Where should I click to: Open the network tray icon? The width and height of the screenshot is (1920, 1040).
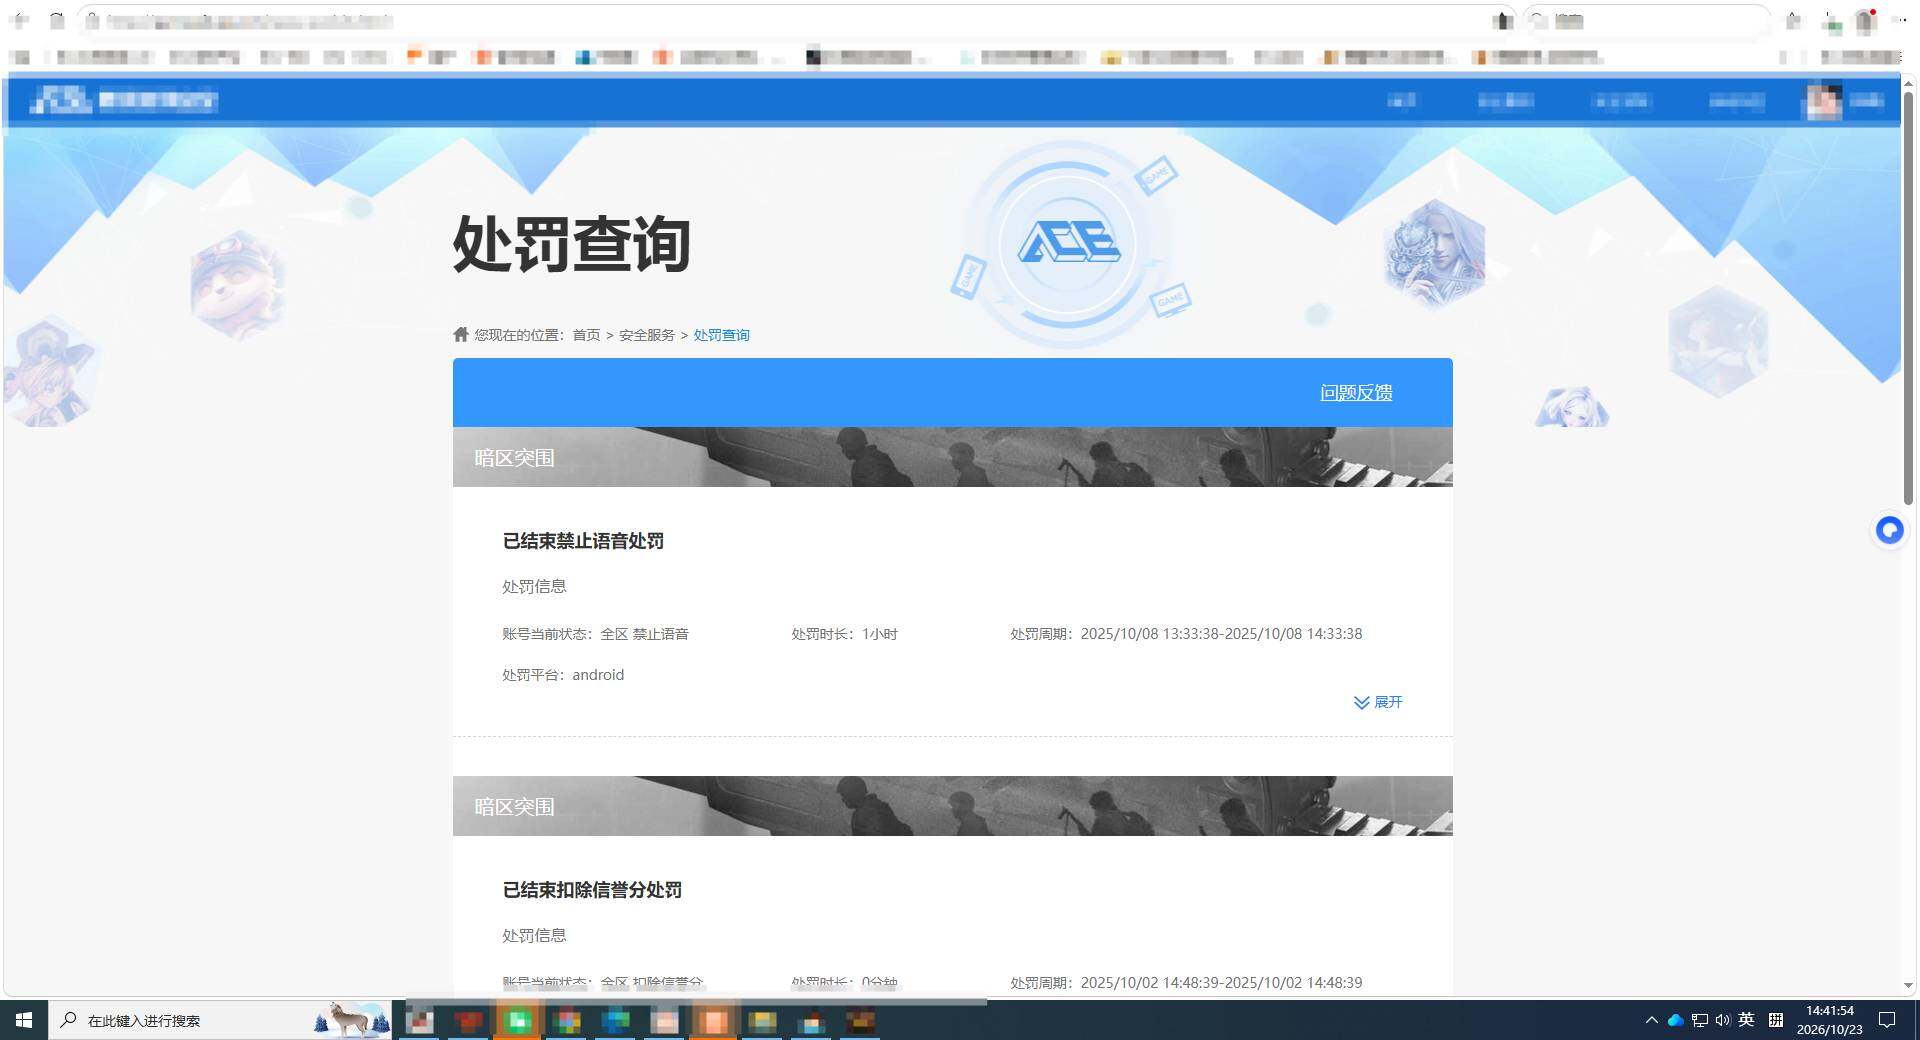1699,1020
